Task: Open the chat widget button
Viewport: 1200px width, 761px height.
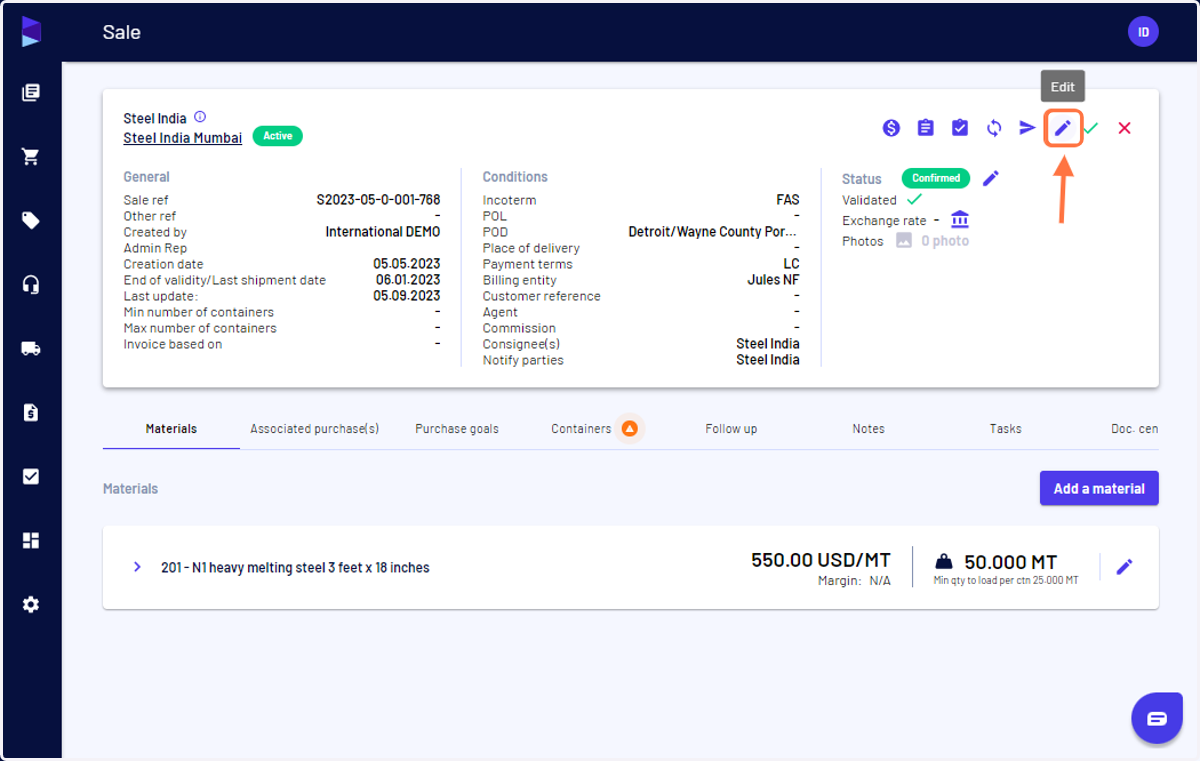Action: 1157,718
